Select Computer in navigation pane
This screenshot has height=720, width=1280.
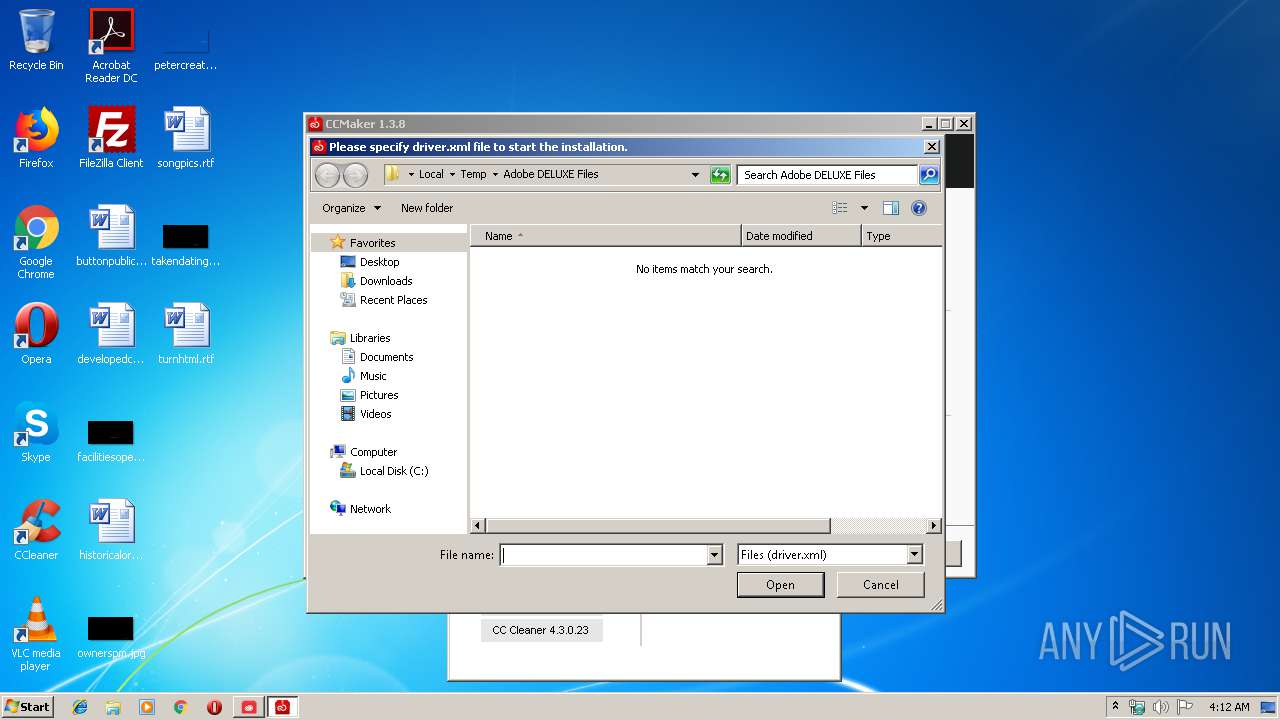coord(373,452)
